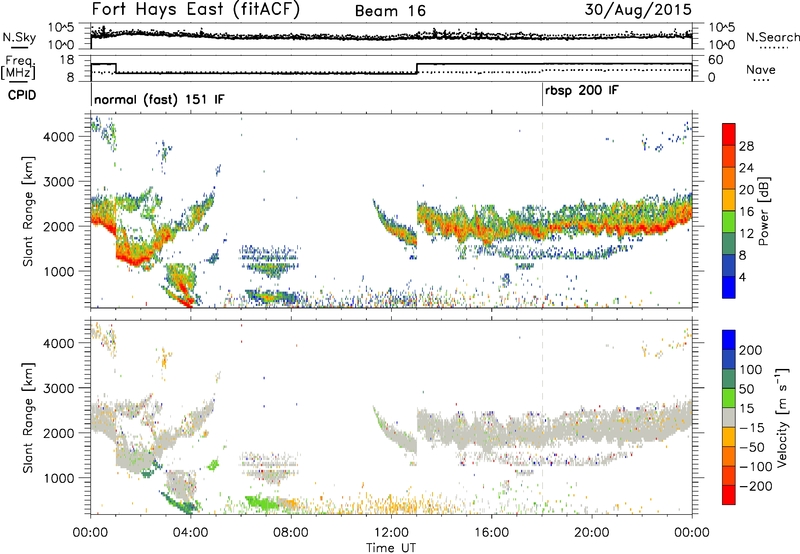Click the 'Time UT' axis title
The image size is (800, 554).
(391, 547)
